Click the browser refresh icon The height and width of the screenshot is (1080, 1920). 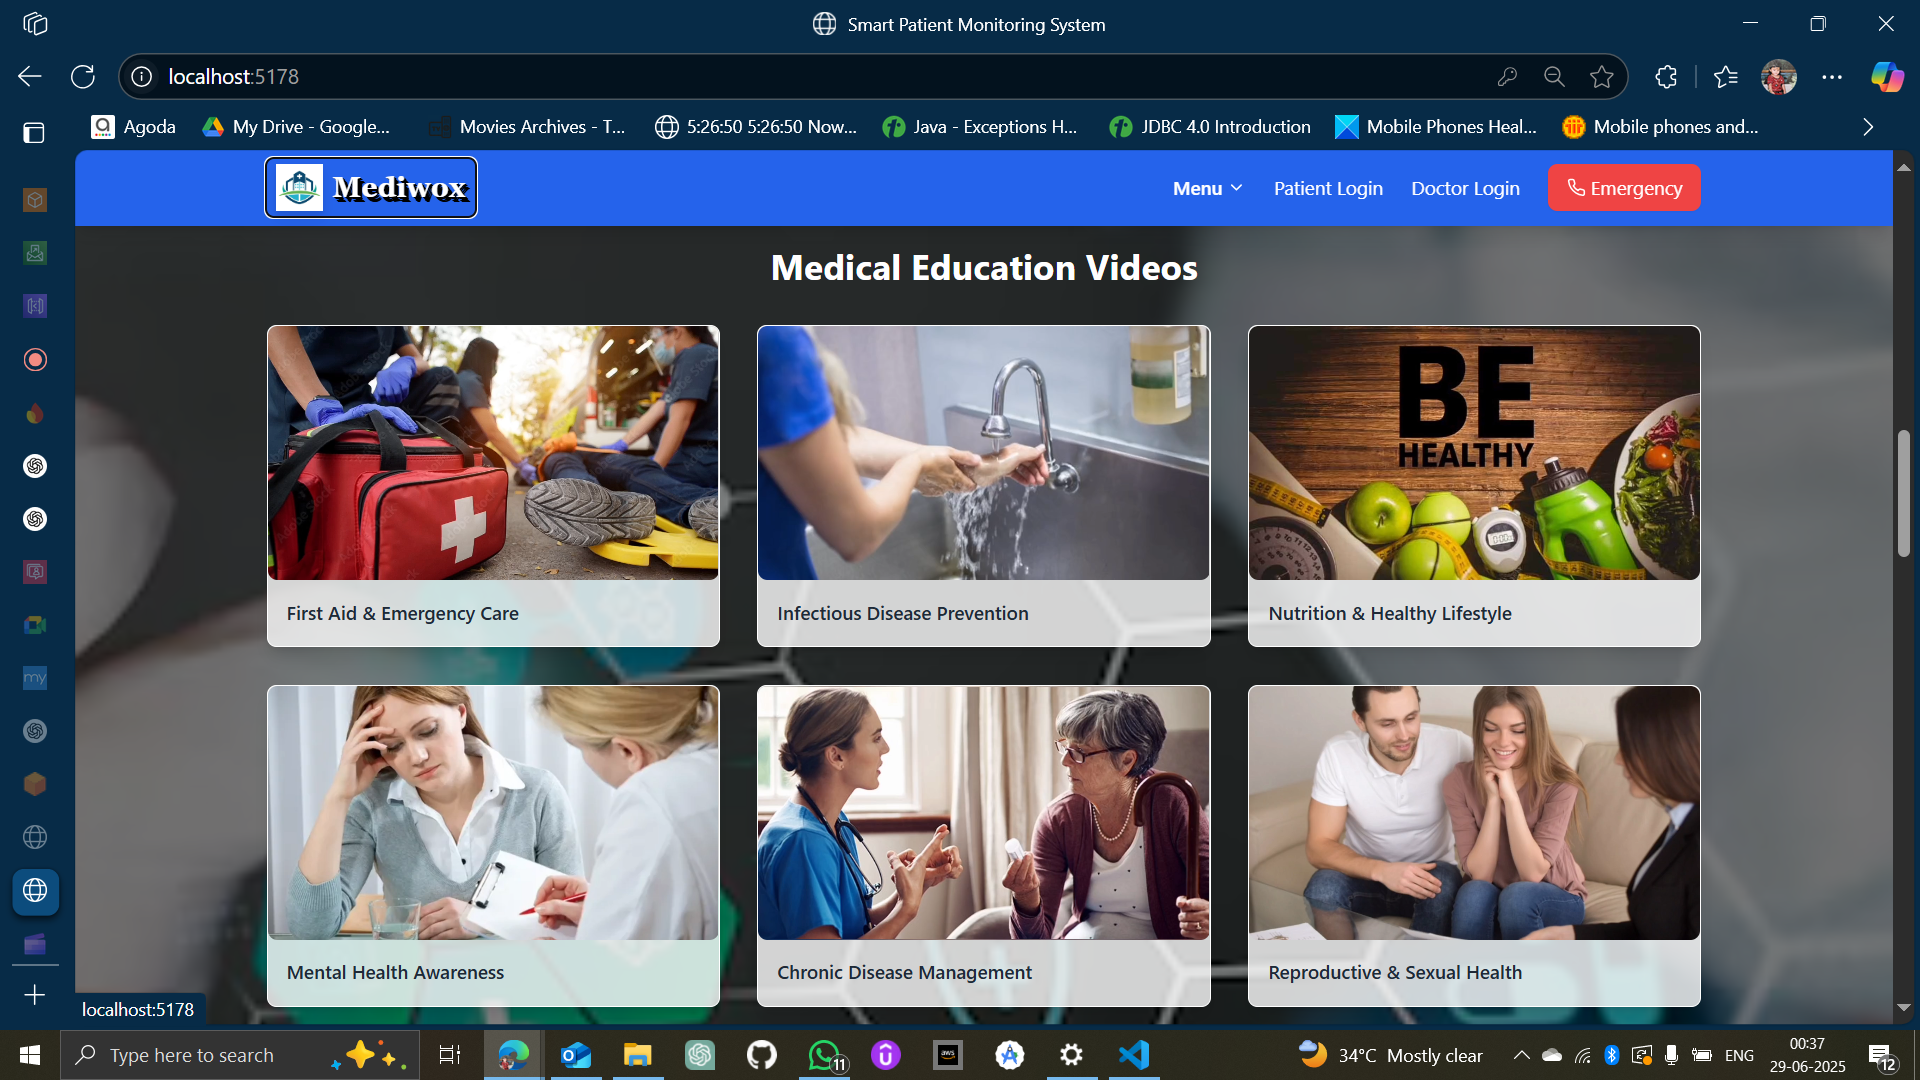[x=83, y=77]
